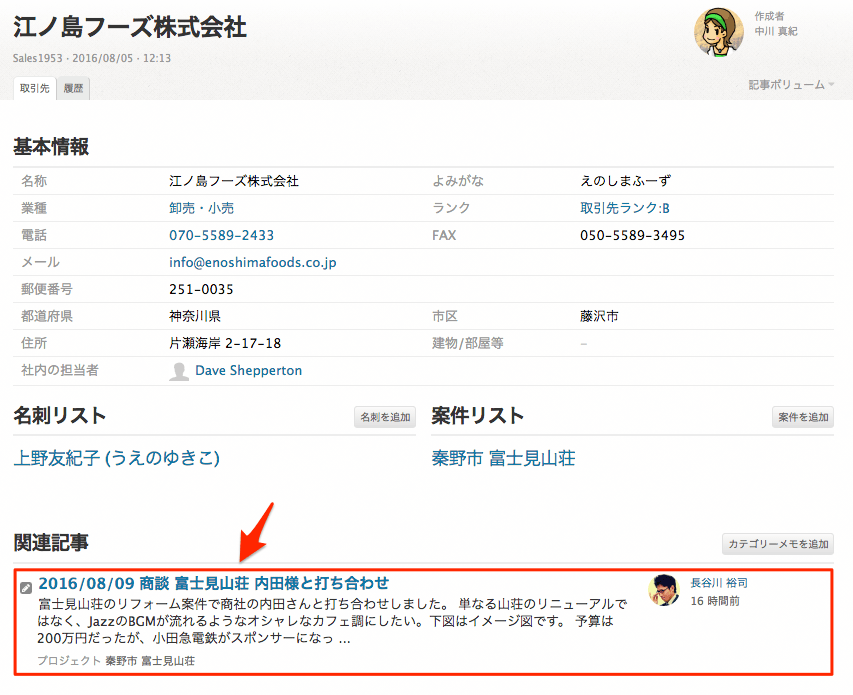Open the 上野友紀子 business card link
Image resolution: width=853 pixels, height=695 pixels.
(x=116, y=458)
